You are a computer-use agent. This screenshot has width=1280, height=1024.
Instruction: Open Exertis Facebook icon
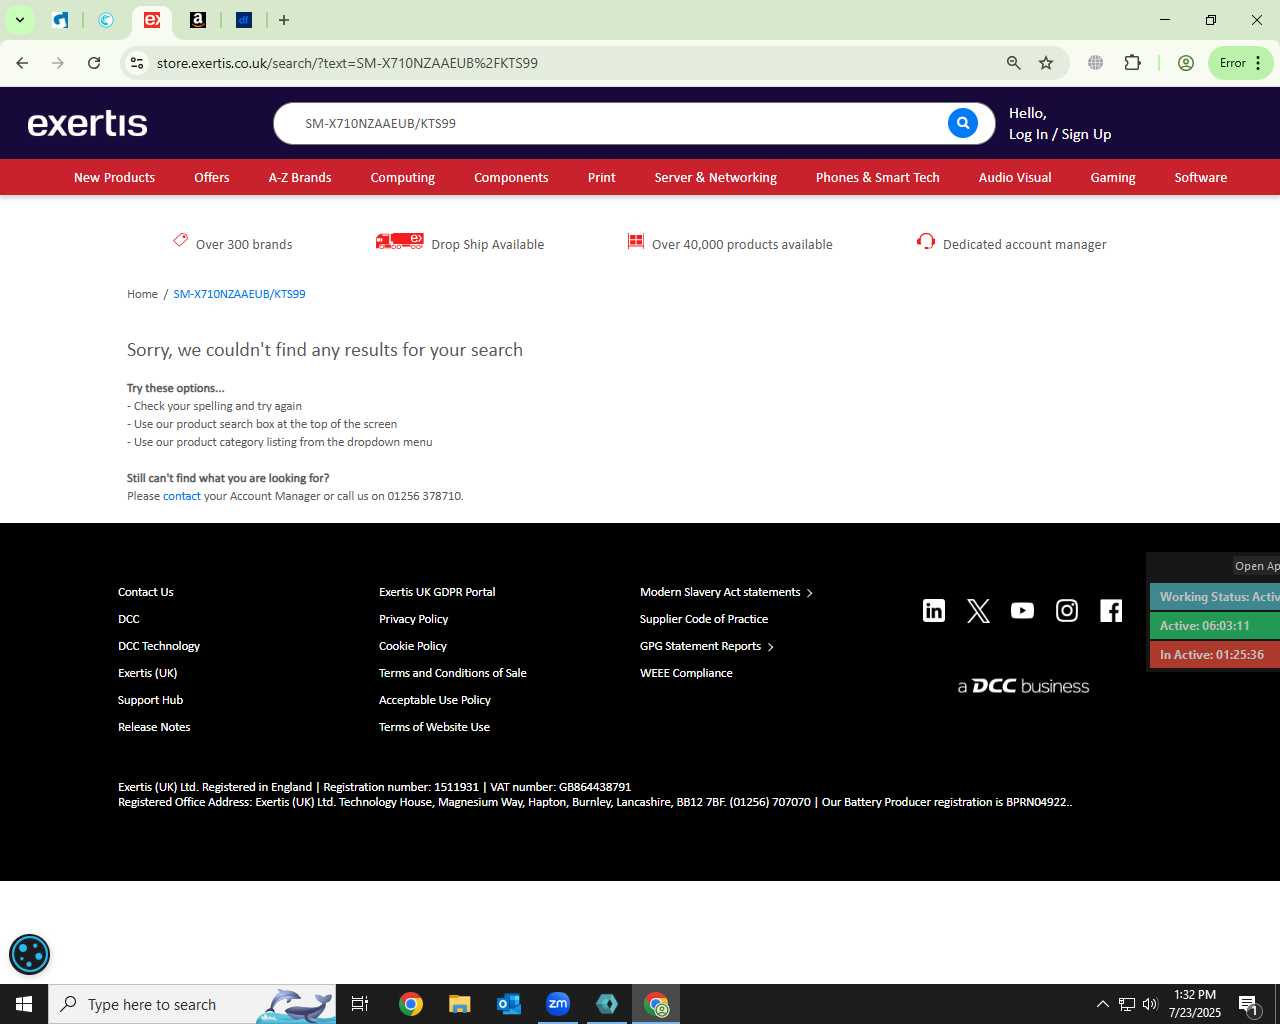[1111, 611]
